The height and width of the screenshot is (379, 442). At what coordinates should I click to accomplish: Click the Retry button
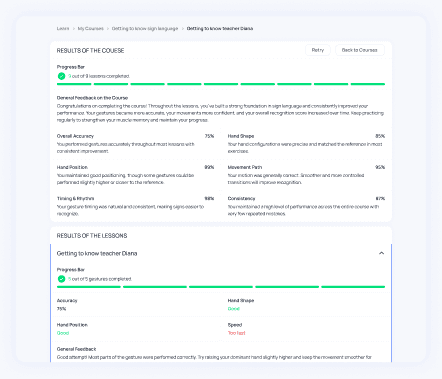click(x=318, y=50)
